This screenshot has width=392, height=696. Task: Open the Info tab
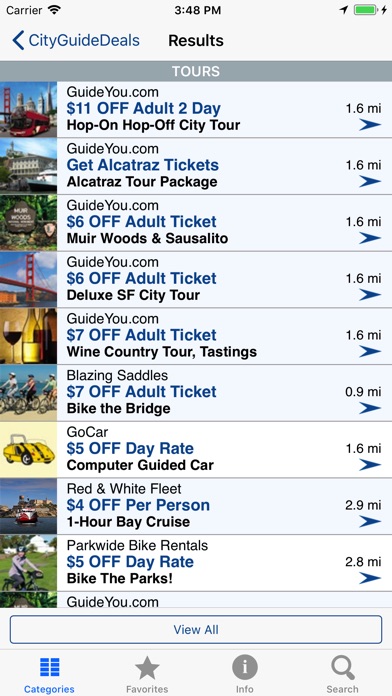(x=245, y=674)
